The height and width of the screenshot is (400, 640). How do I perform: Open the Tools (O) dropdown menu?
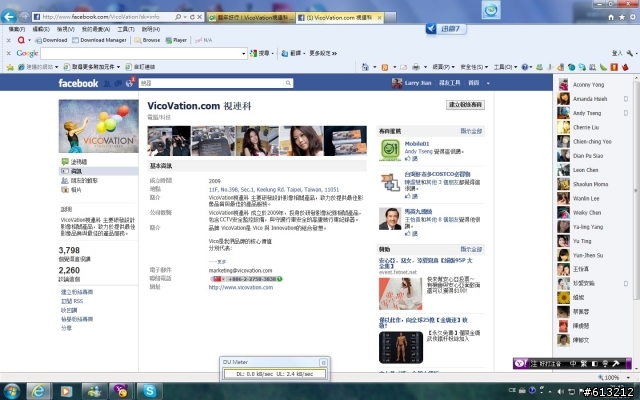(505, 67)
